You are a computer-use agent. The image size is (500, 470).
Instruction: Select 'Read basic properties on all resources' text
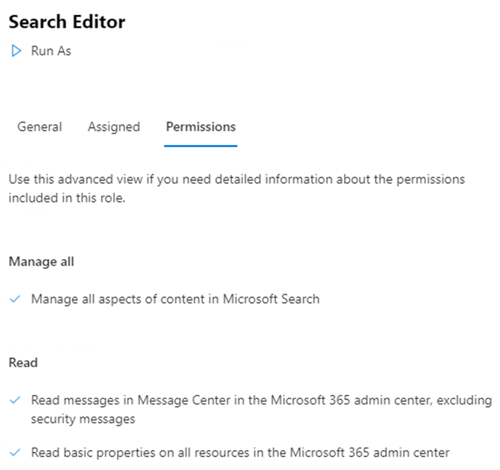pos(240,453)
